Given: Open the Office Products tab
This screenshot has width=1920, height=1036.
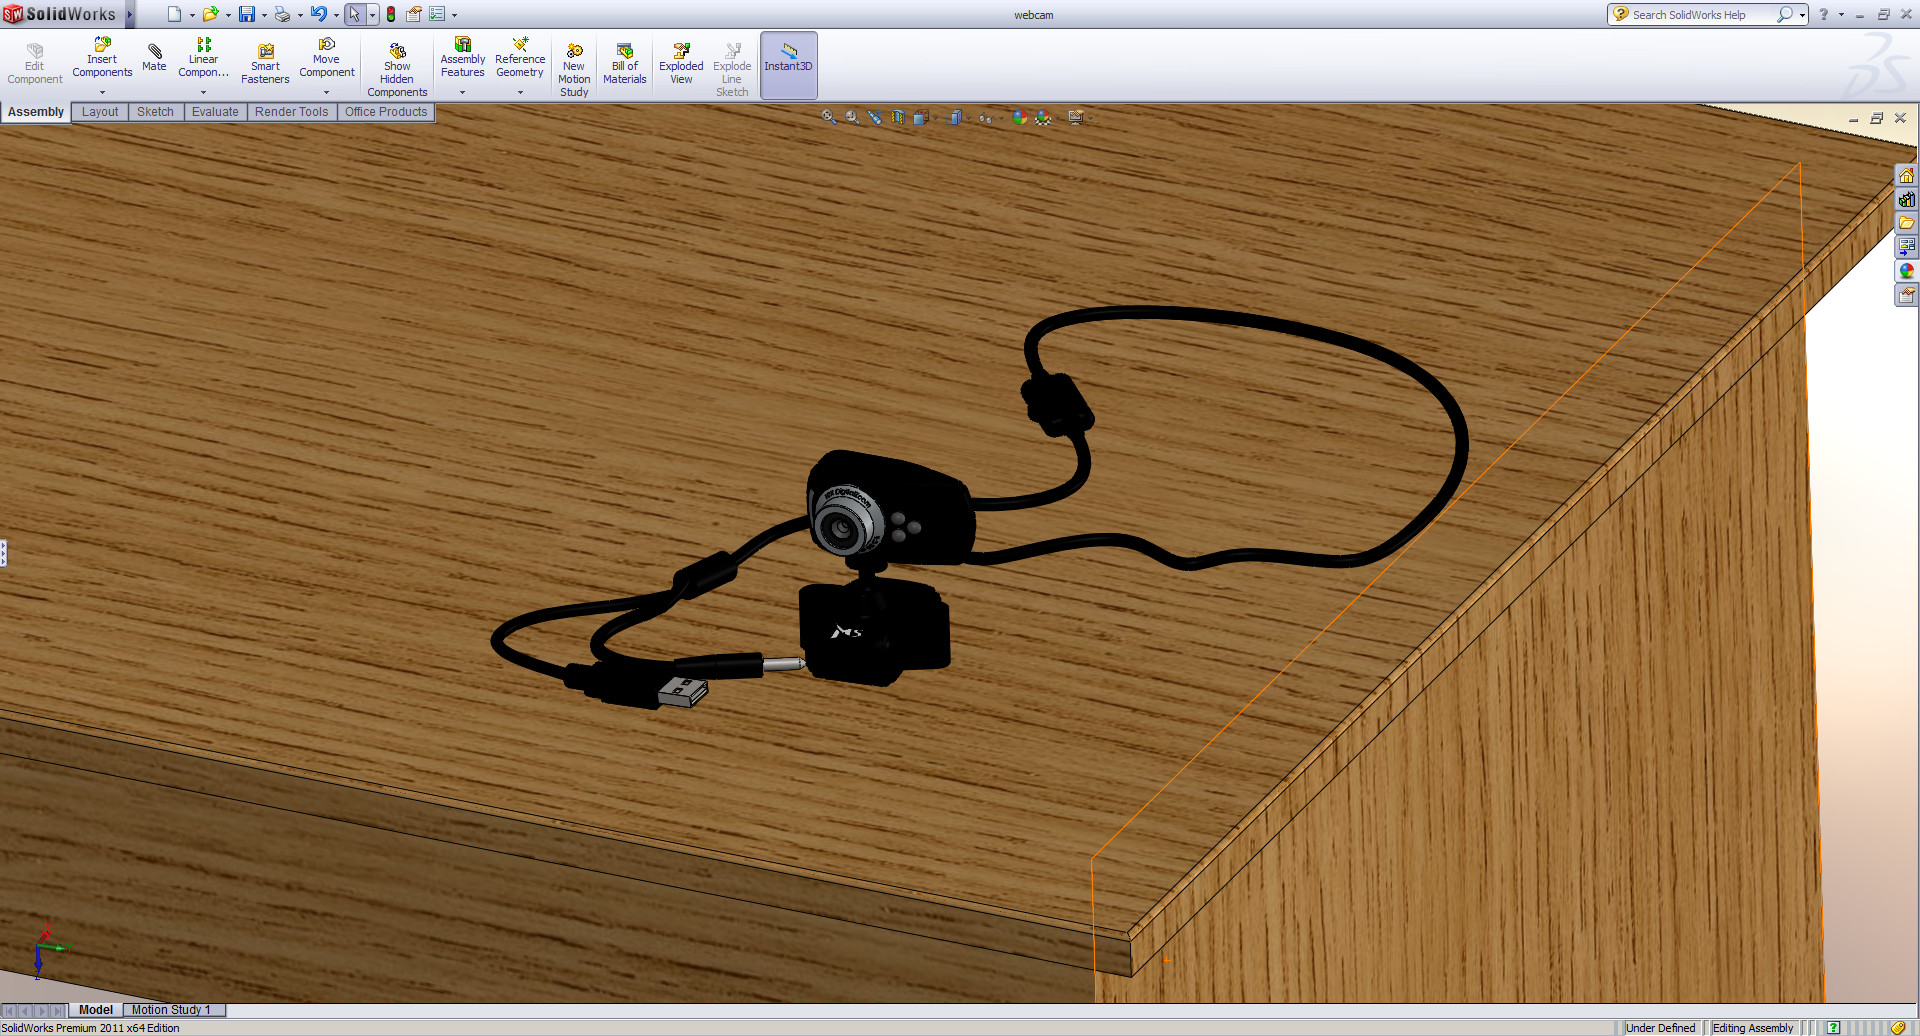Looking at the screenshot, I should click(386, 112).
